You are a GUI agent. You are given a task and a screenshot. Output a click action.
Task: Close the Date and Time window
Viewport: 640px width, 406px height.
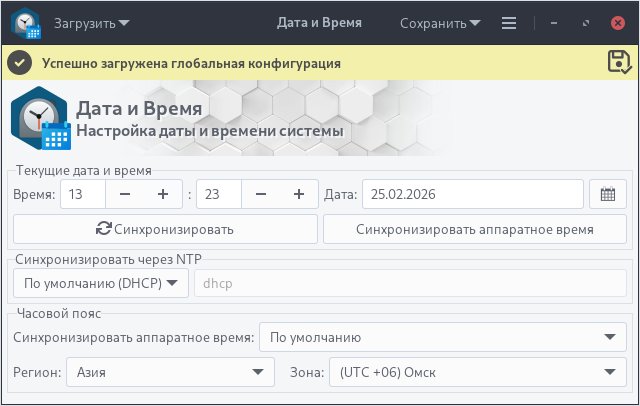618,23
